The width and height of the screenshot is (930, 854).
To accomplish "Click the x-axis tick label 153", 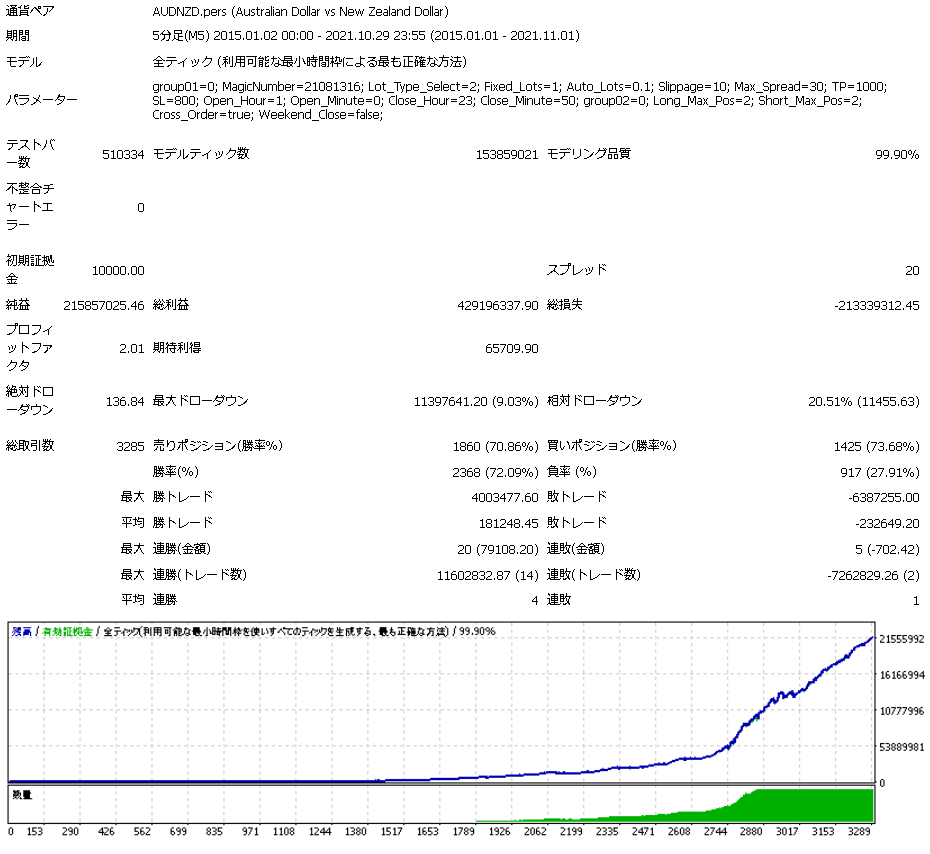I will tap(35, 831).
